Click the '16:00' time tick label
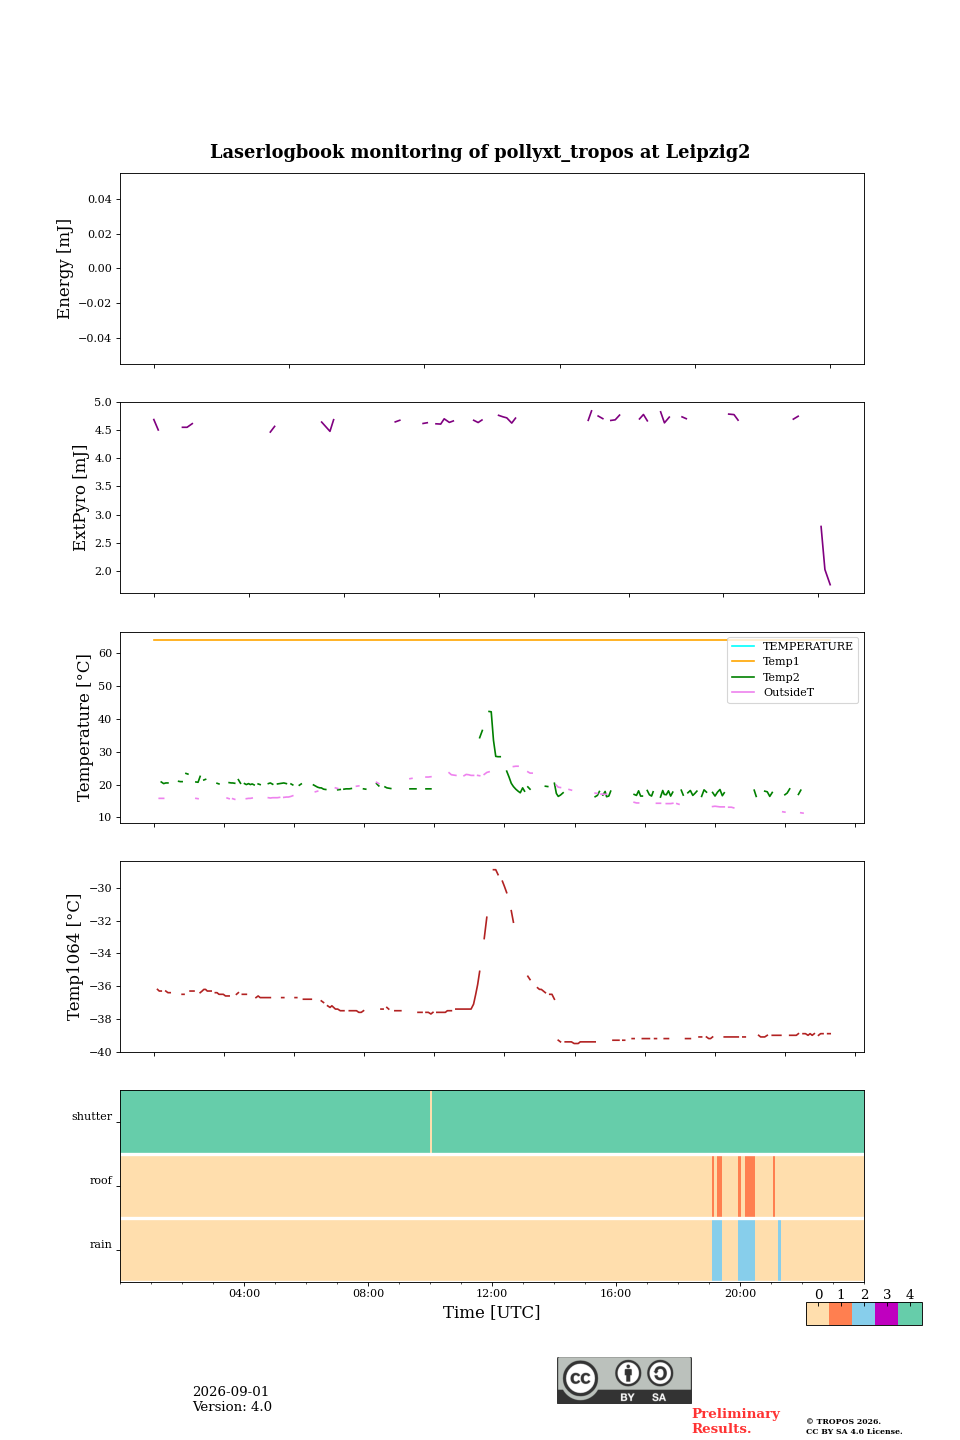The image size is (960, 1440). pyautogui.click(x=616, y=1293)
